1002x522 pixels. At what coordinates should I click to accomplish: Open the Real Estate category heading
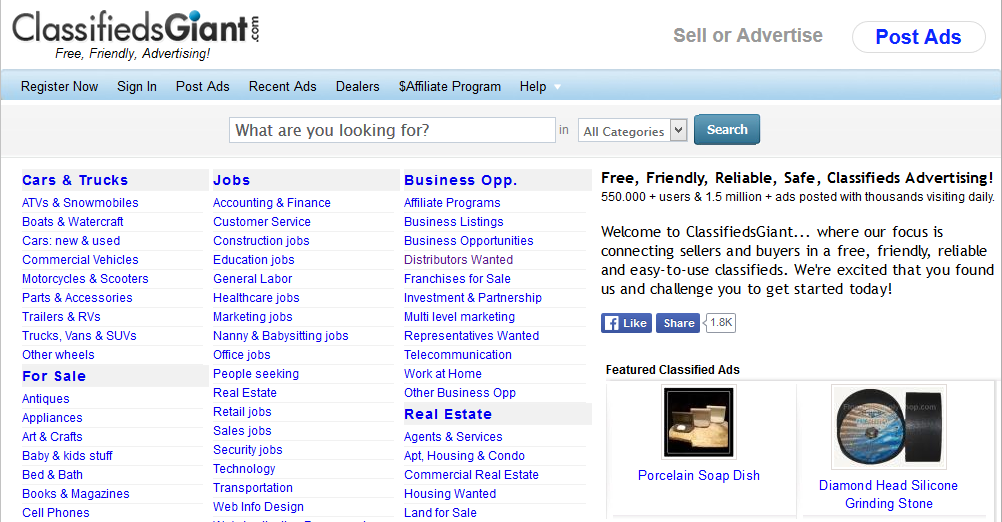click(447, 414)
